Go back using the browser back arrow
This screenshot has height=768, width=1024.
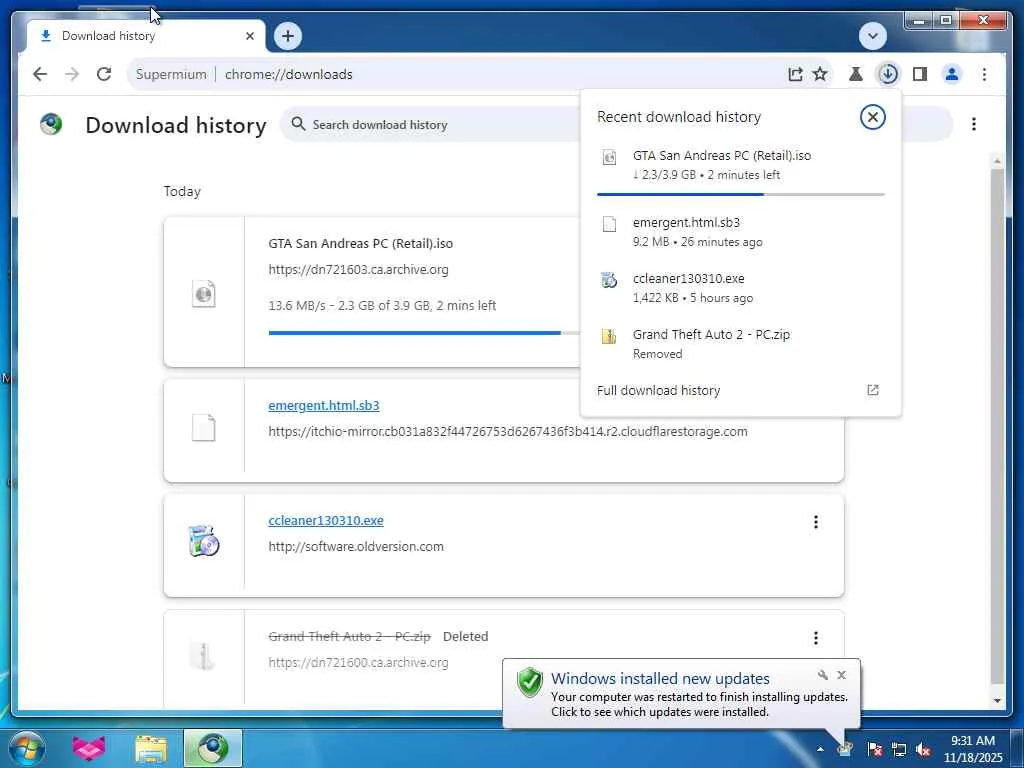pyautogui.click(x=40, y=74)
